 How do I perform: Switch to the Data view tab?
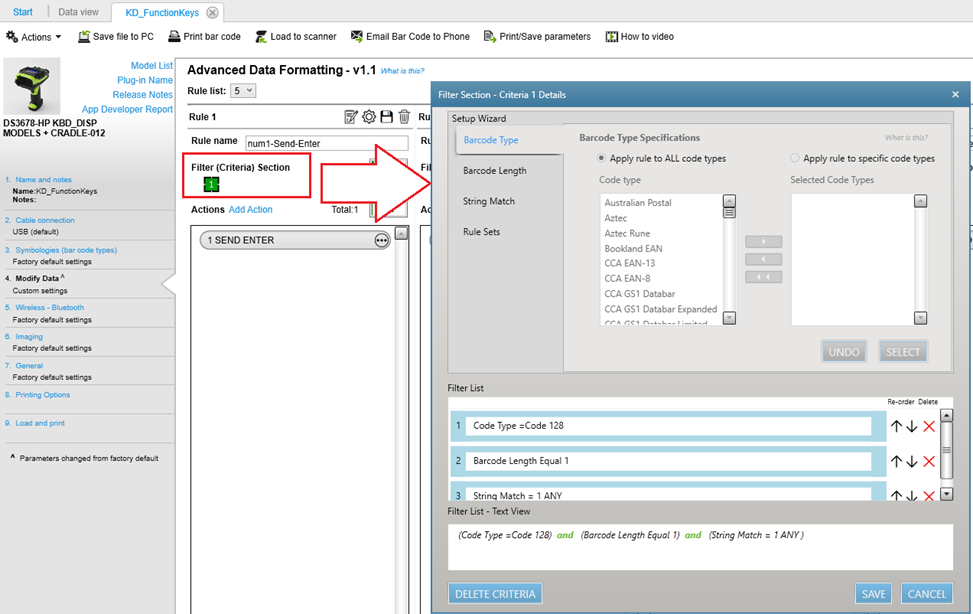click(x=78, y=12)
